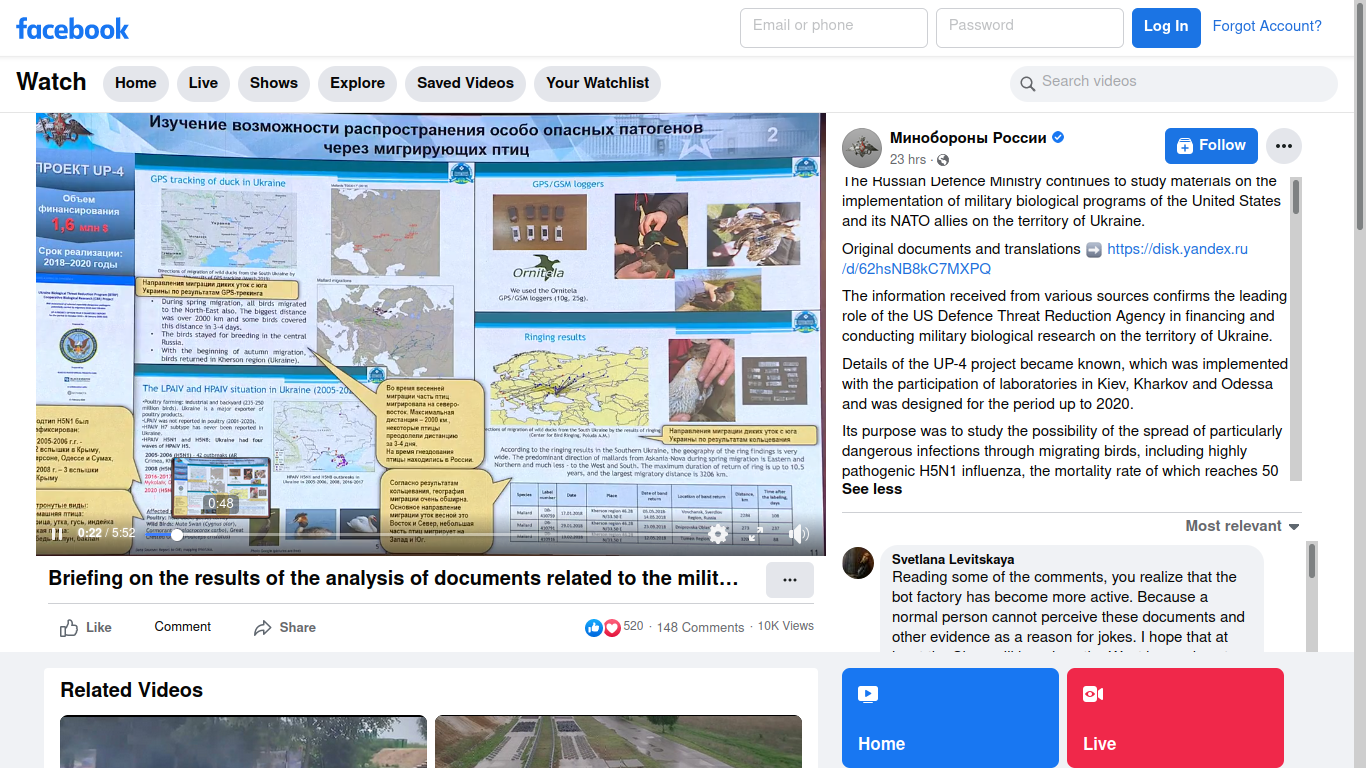Screen dimensions: 1366x768
Task: Open video settings gear
Action: point(718,534)
